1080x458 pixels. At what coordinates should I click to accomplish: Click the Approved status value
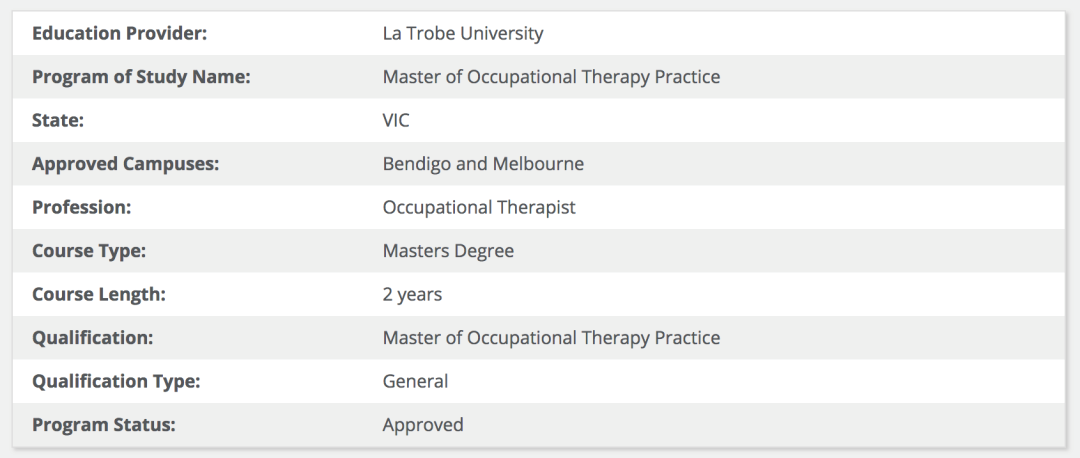click(x=423, y=425)
